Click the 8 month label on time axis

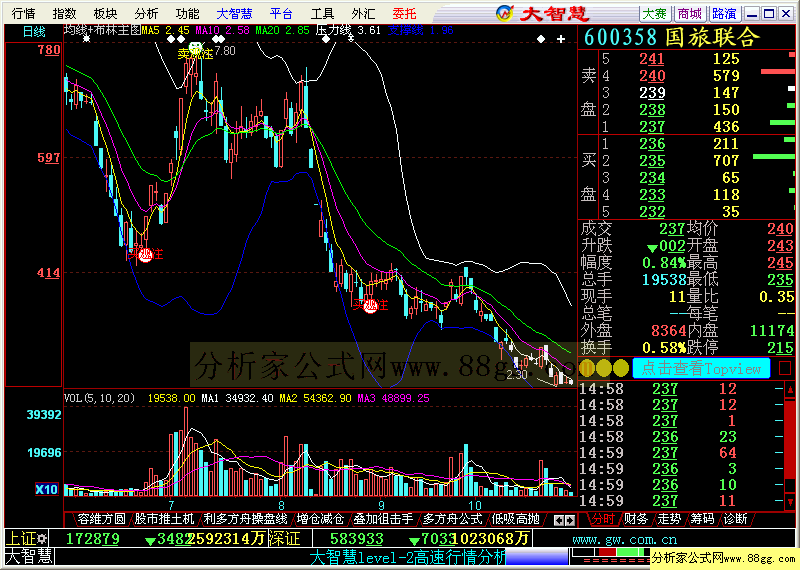(x=281, y=505)
